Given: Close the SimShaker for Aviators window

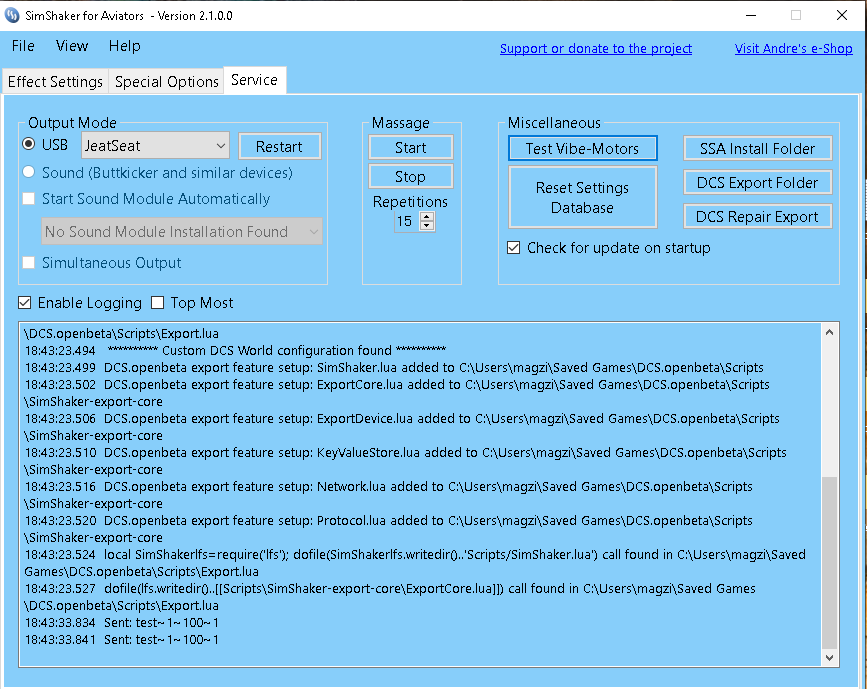Looking at the screenshot, I should click(842, 15).
